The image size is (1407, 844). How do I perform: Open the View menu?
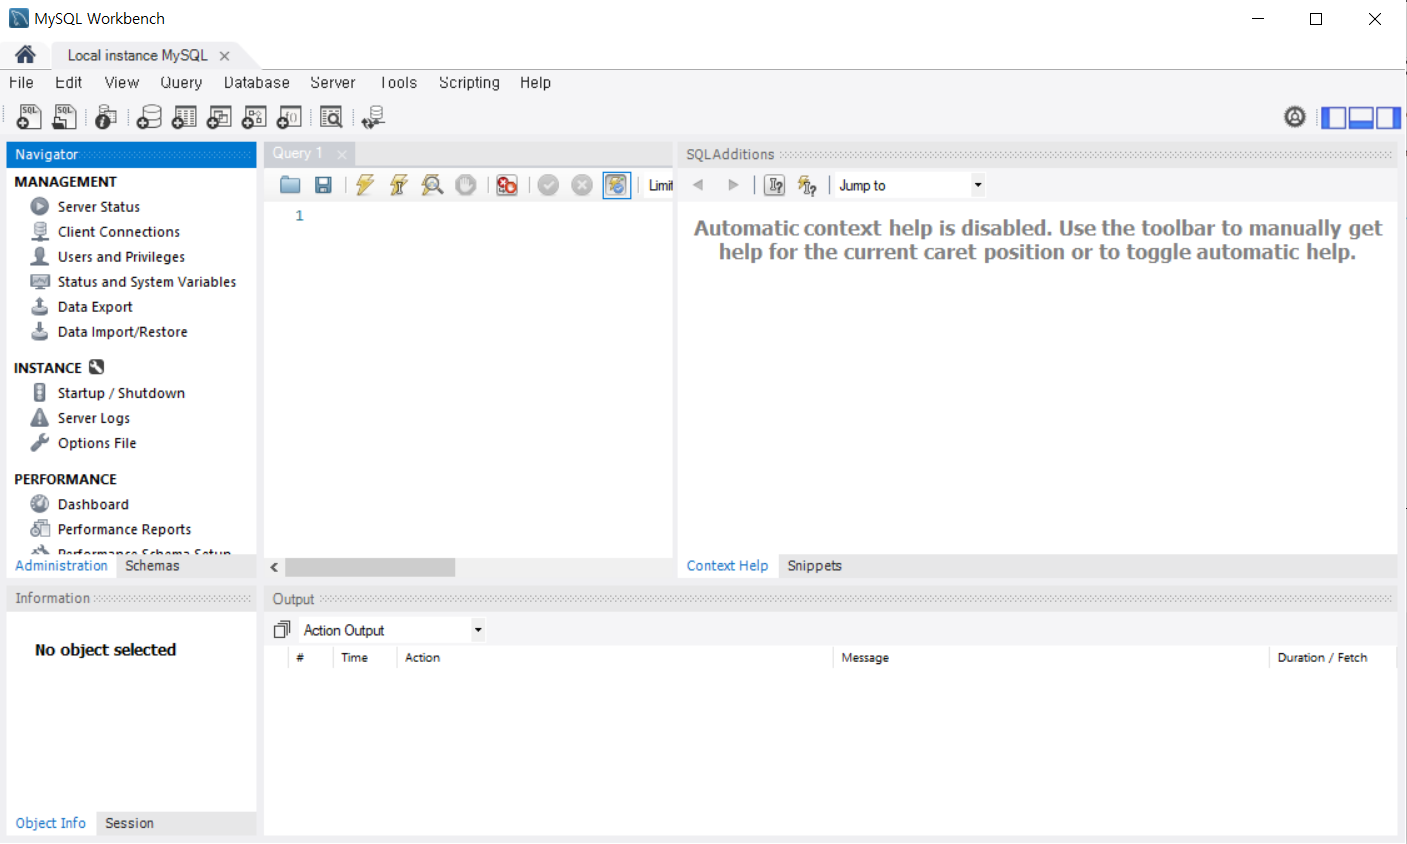122,82
